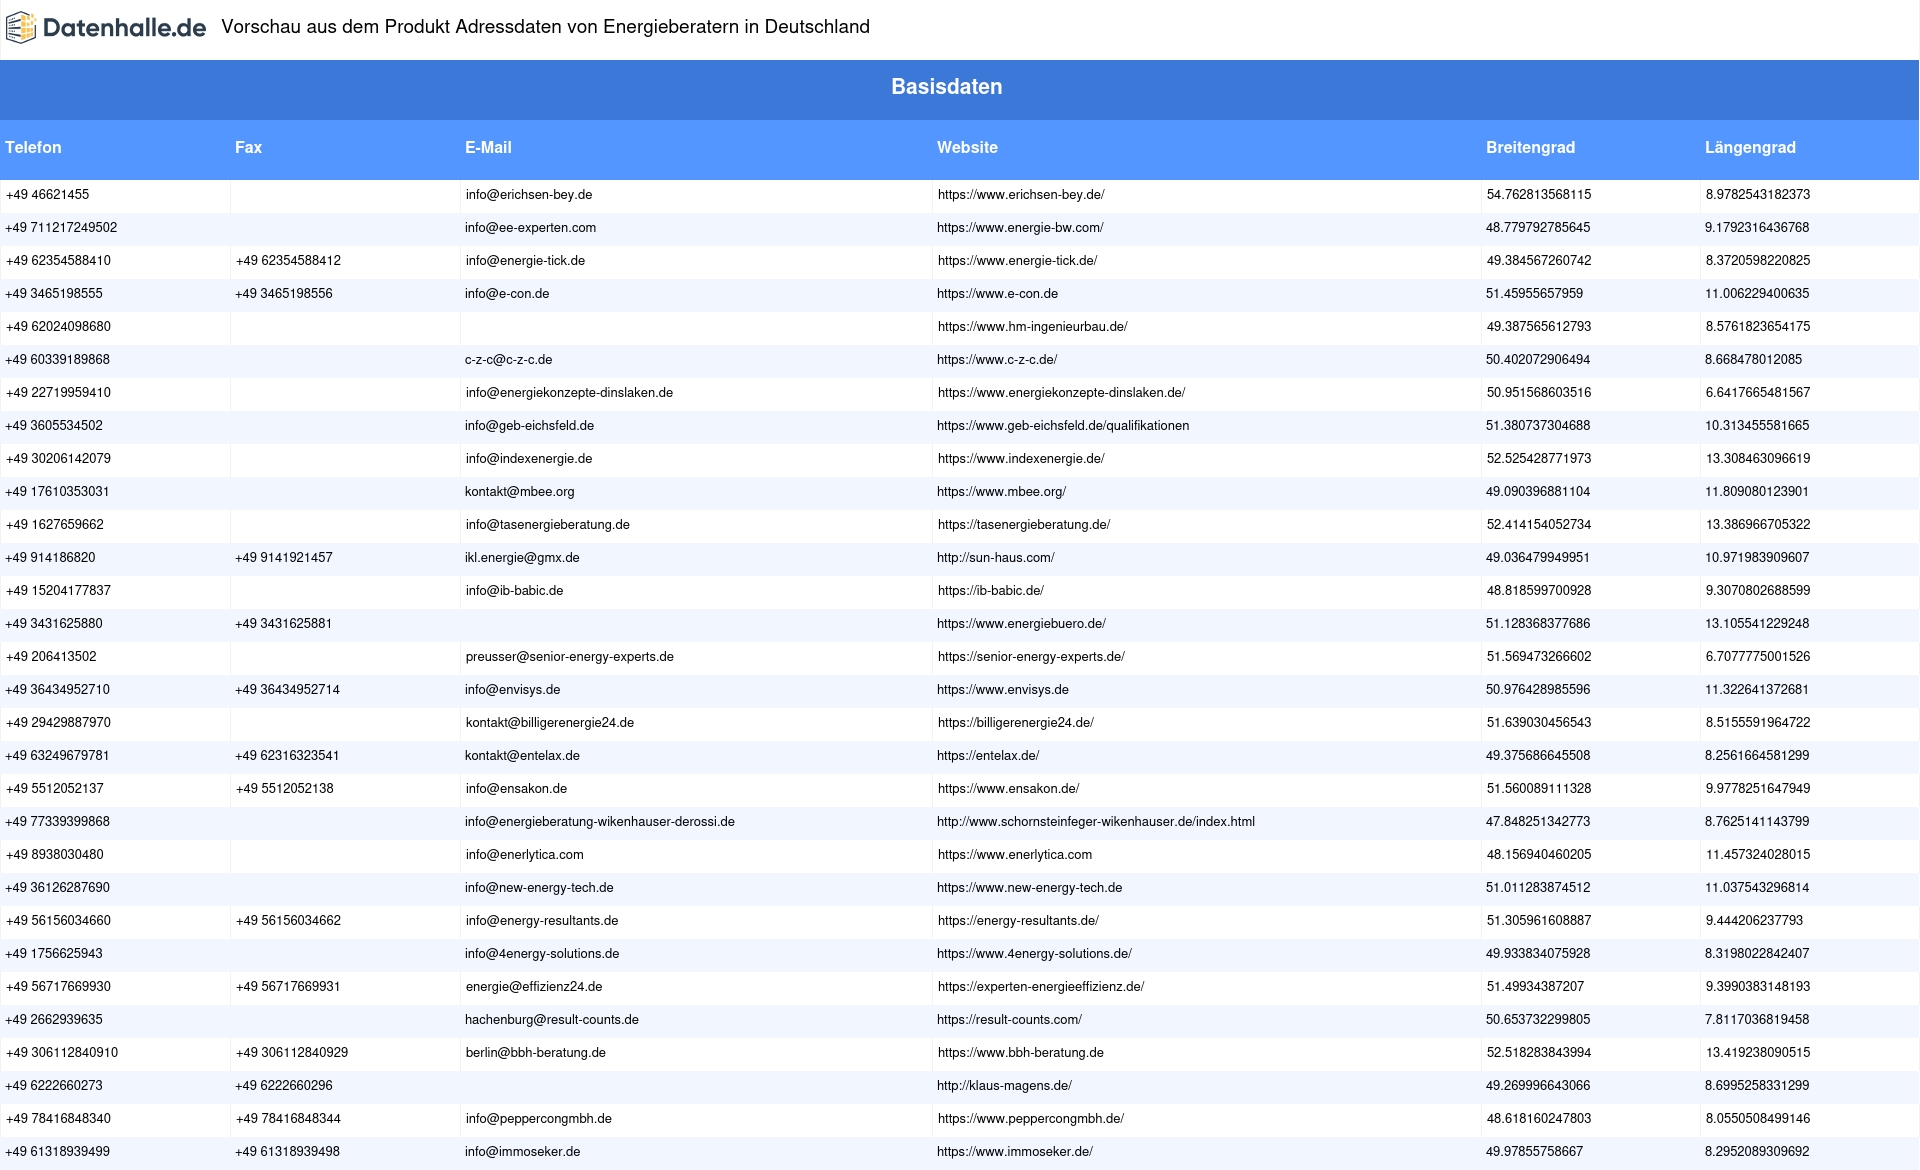Screen dimensions: 1920x1170
Task: Click website https://www.mbee.org/
Action: 1001,492
